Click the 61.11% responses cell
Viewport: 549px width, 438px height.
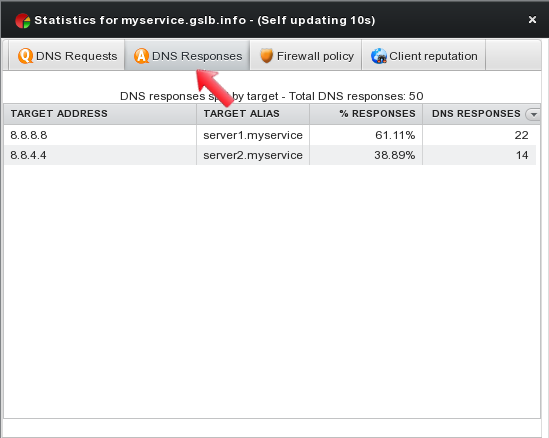pos(366,135)
